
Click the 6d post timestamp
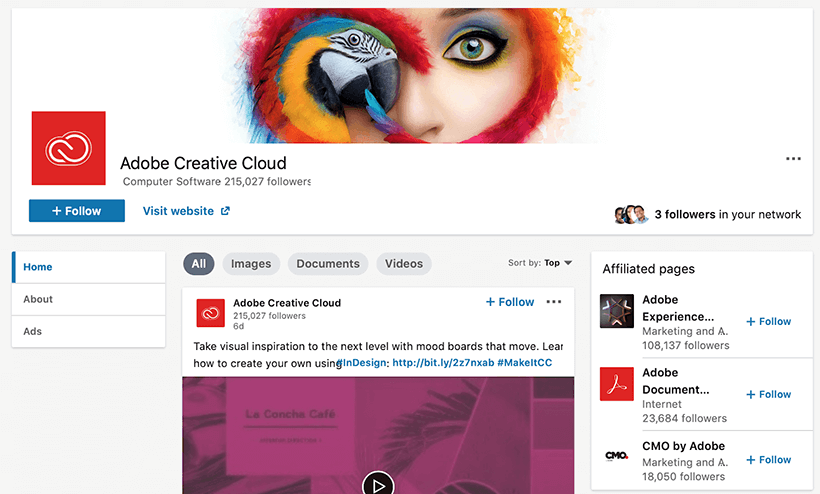(x=238, y=326)
